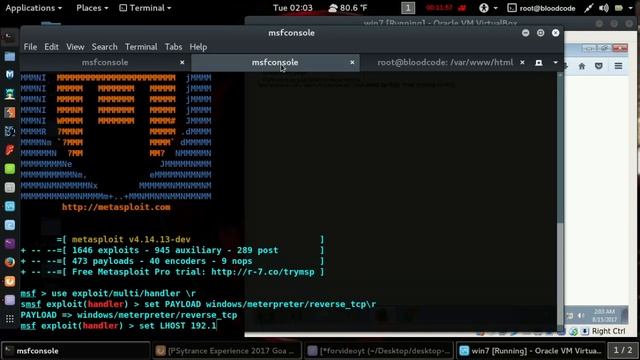This screenshot has width=640, height=360.
Task: Launch the Maltego icon in dock
Action: 9,131
